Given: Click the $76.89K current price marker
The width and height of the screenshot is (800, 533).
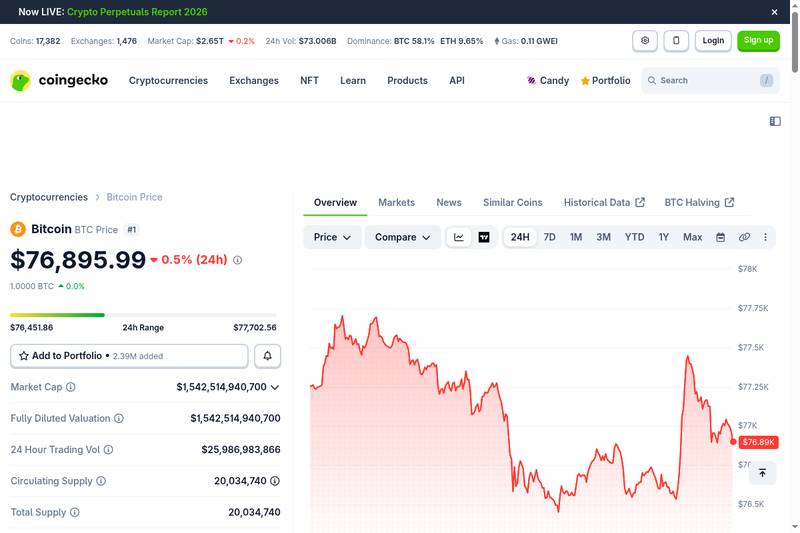Looking at the screenshot, I should (758, 442).
